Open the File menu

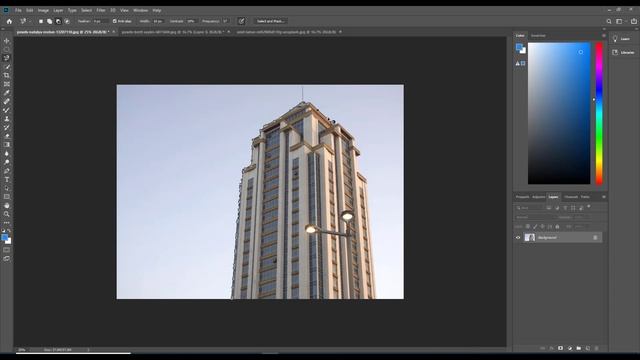pyautogui.click(x=18, y=10)
